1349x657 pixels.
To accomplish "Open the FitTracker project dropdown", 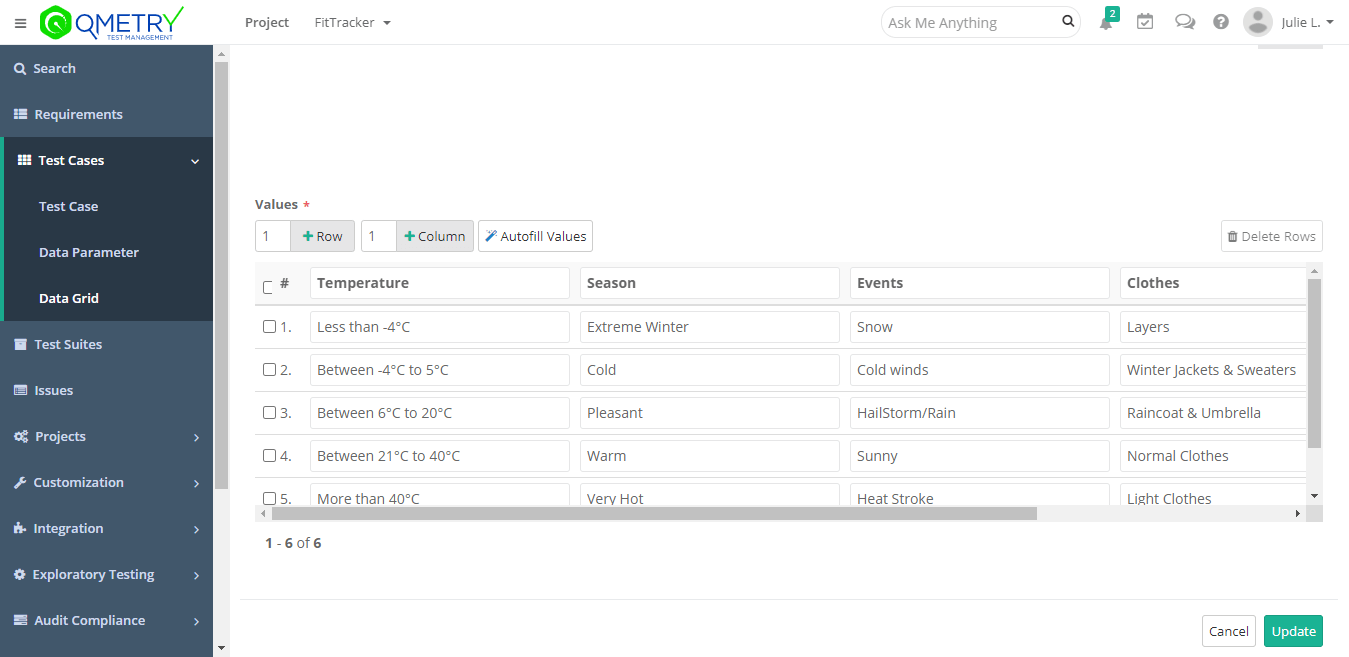I will [352, 22].
